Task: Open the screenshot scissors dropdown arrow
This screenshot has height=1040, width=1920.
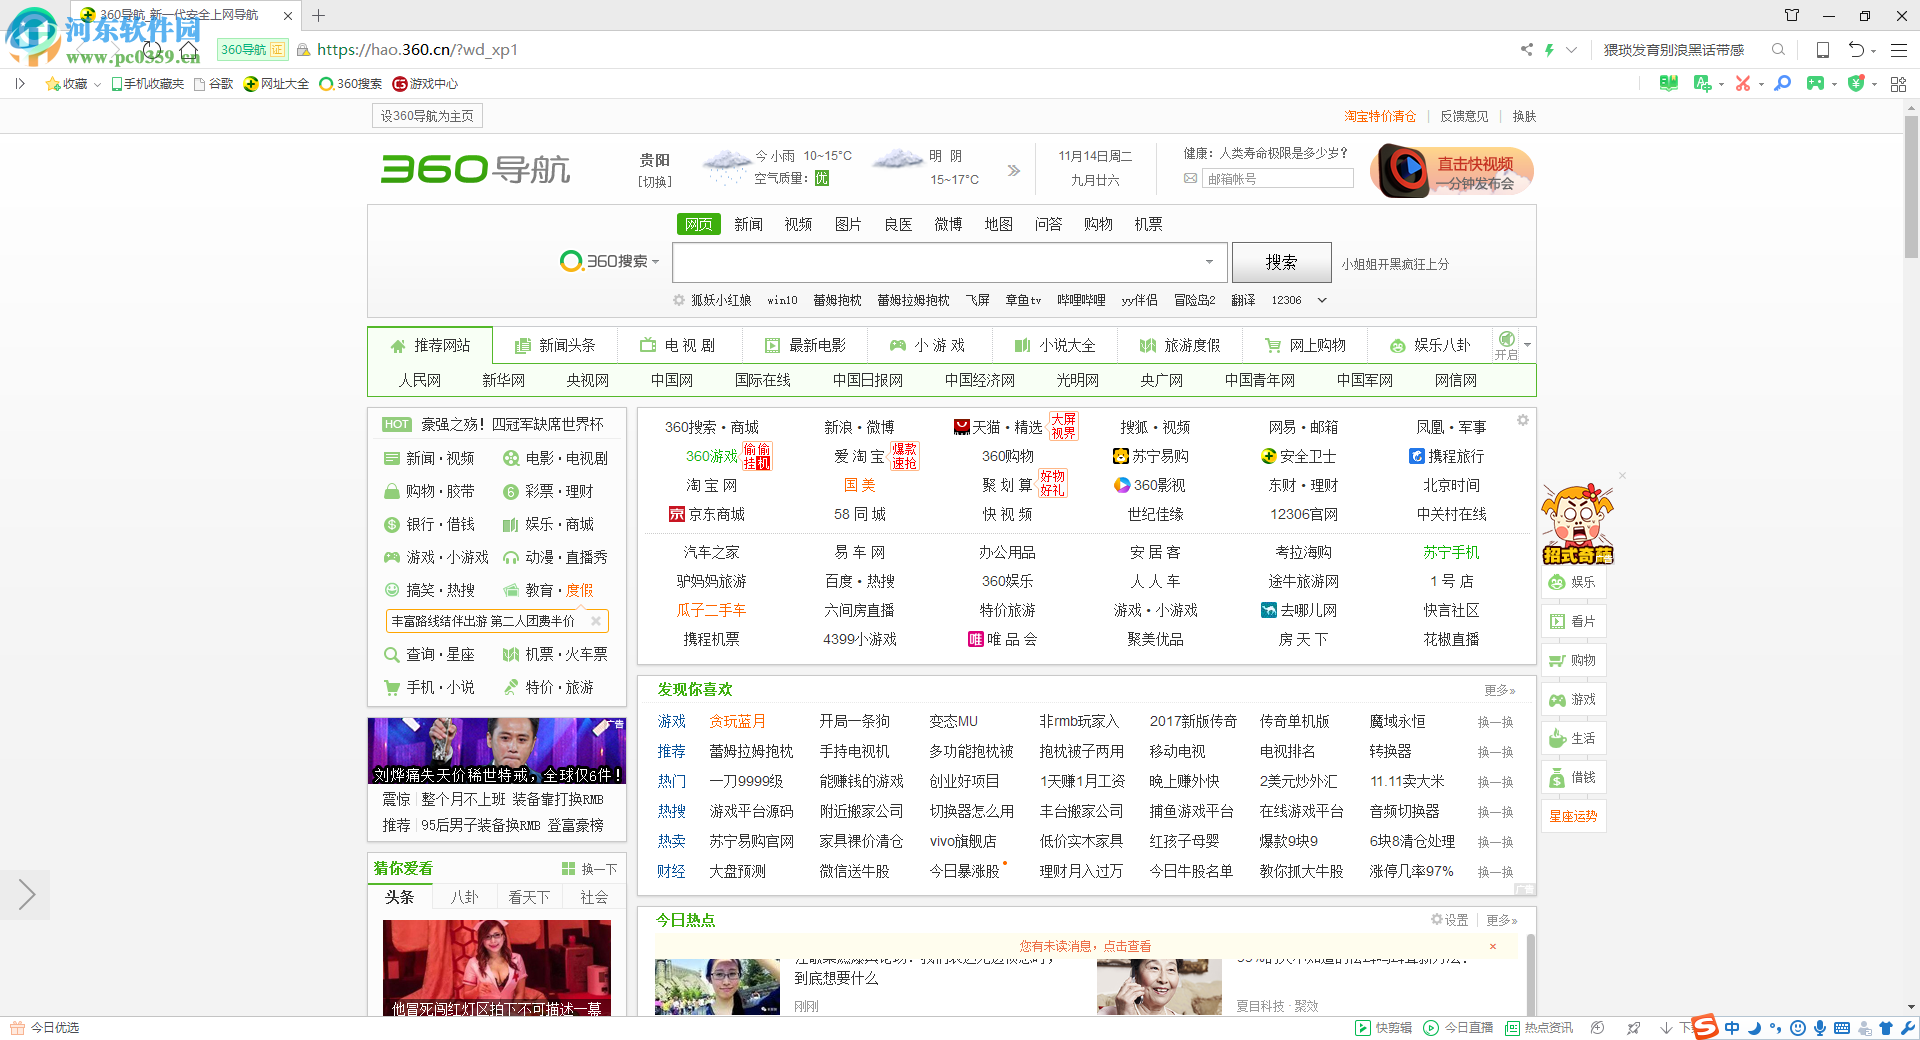Action: click(x=1761, y=85)
